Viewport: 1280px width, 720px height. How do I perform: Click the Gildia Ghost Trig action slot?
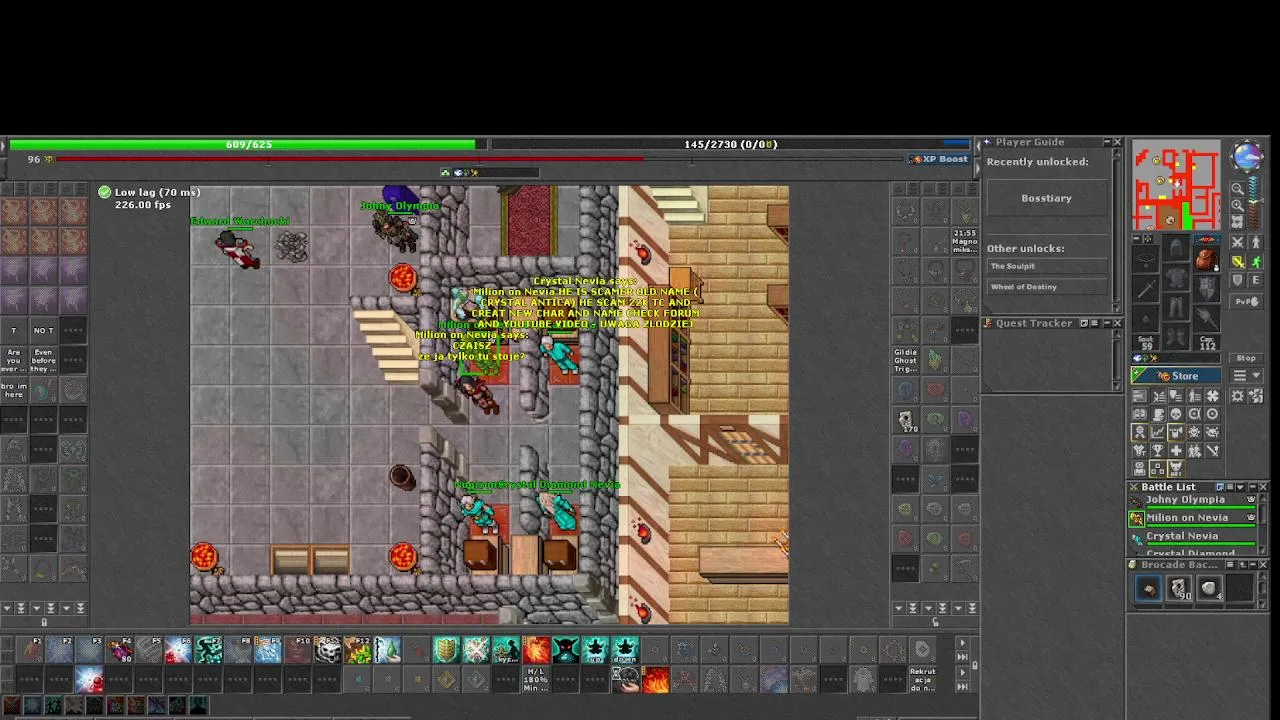[905, 360]
